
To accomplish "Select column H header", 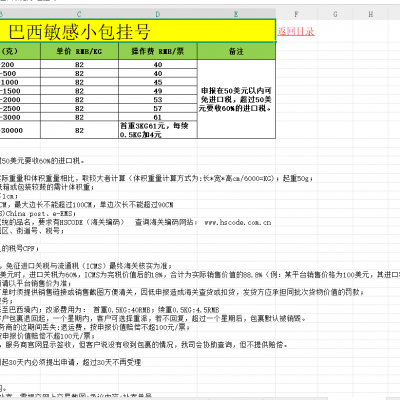I will tap(371, 14).
